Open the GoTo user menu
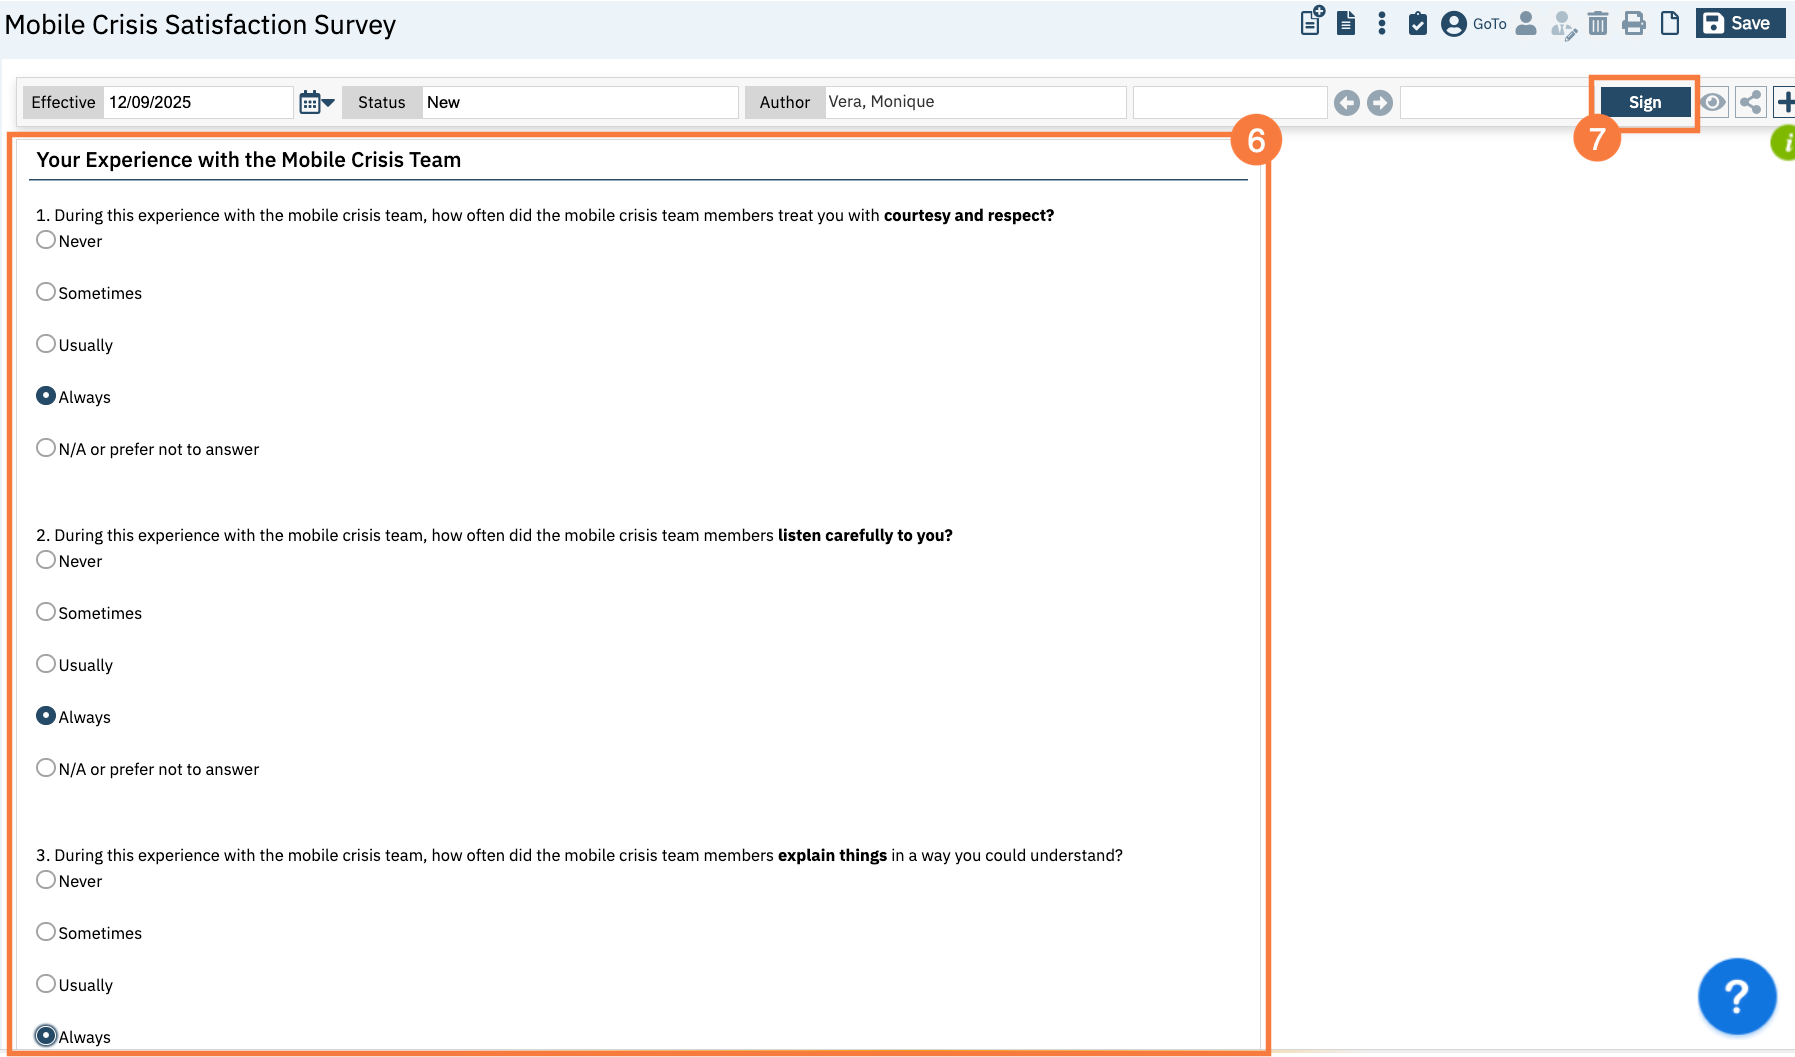This screenshot has height=1057, width=1795. click(x=1473, y=23)
